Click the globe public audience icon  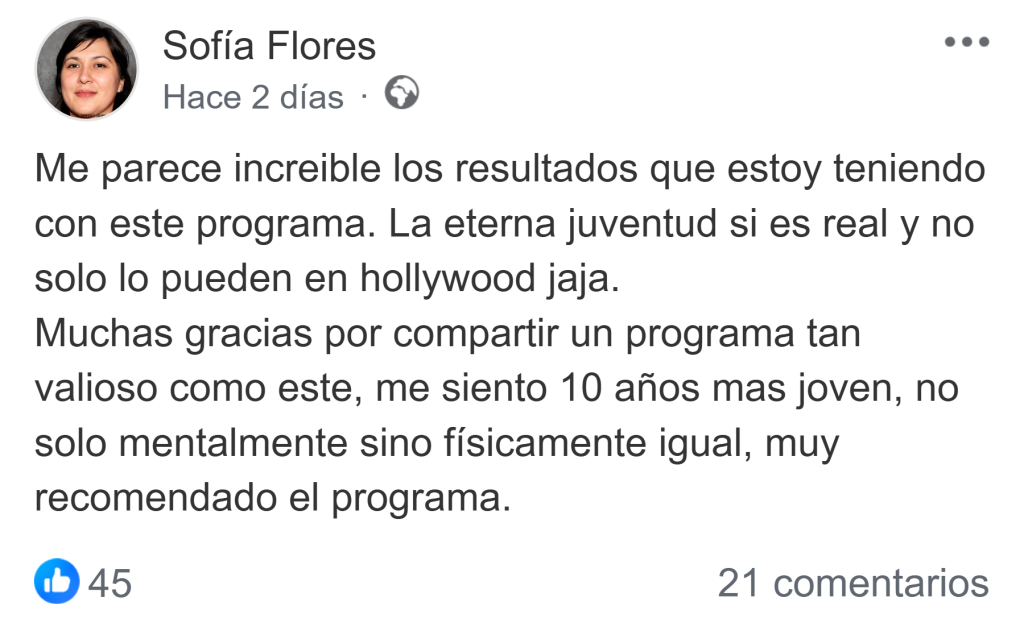(x=401, y=95)
